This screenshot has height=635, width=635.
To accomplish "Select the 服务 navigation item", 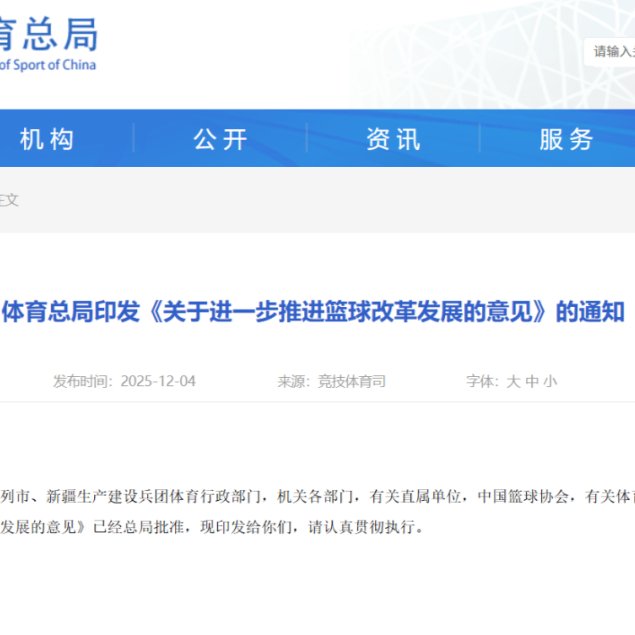I will click(566, 139).
